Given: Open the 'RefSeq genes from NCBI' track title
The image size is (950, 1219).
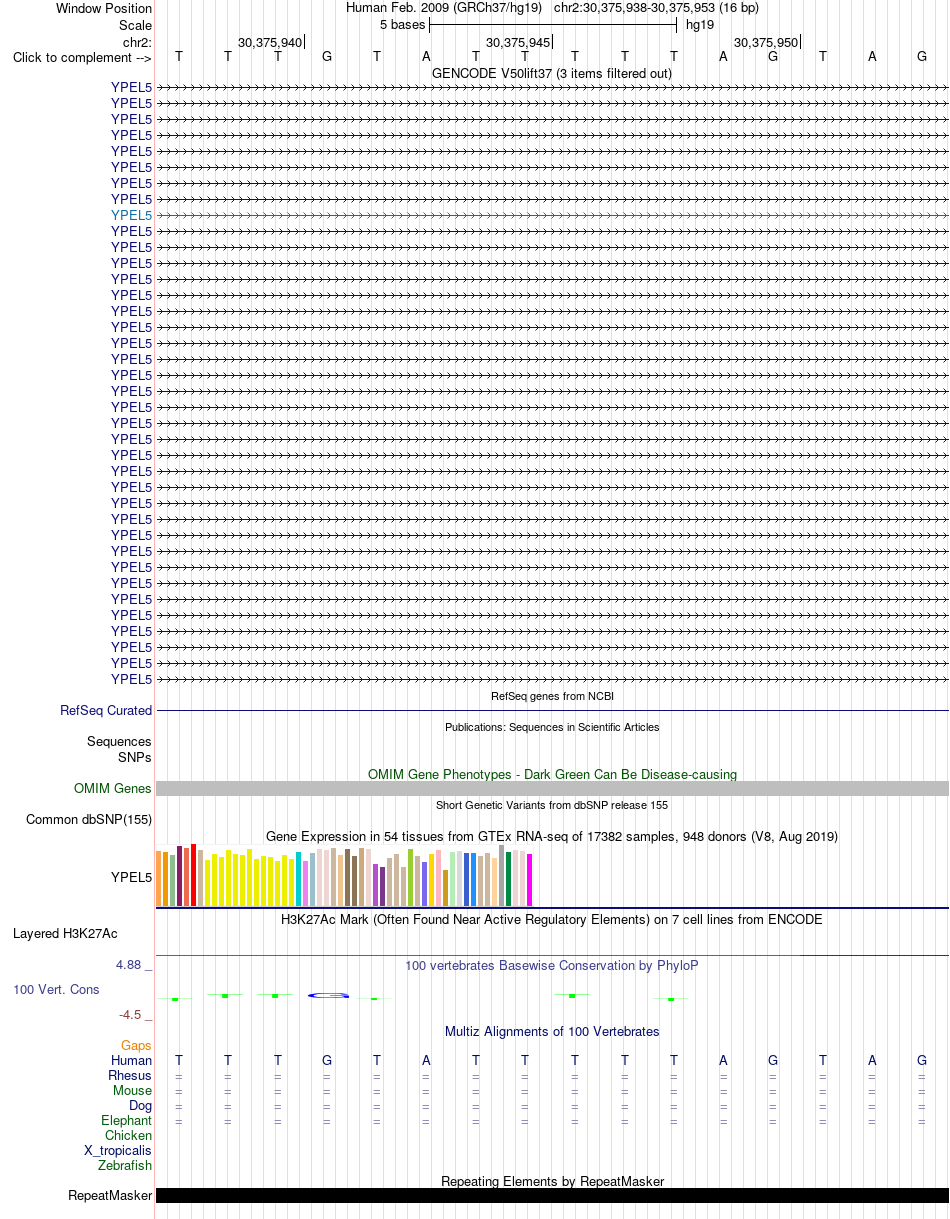Looking at the screenshot, I should [552, 696].
